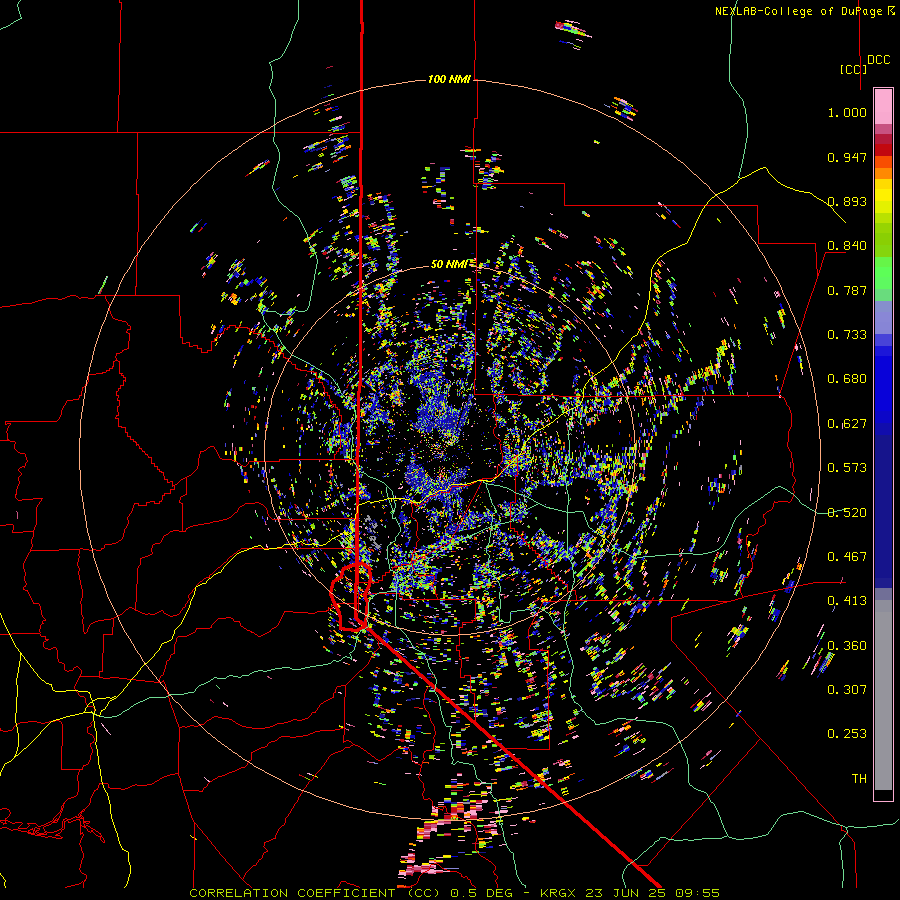Click the 0.787 value on the color scale

tap(847, 290)
